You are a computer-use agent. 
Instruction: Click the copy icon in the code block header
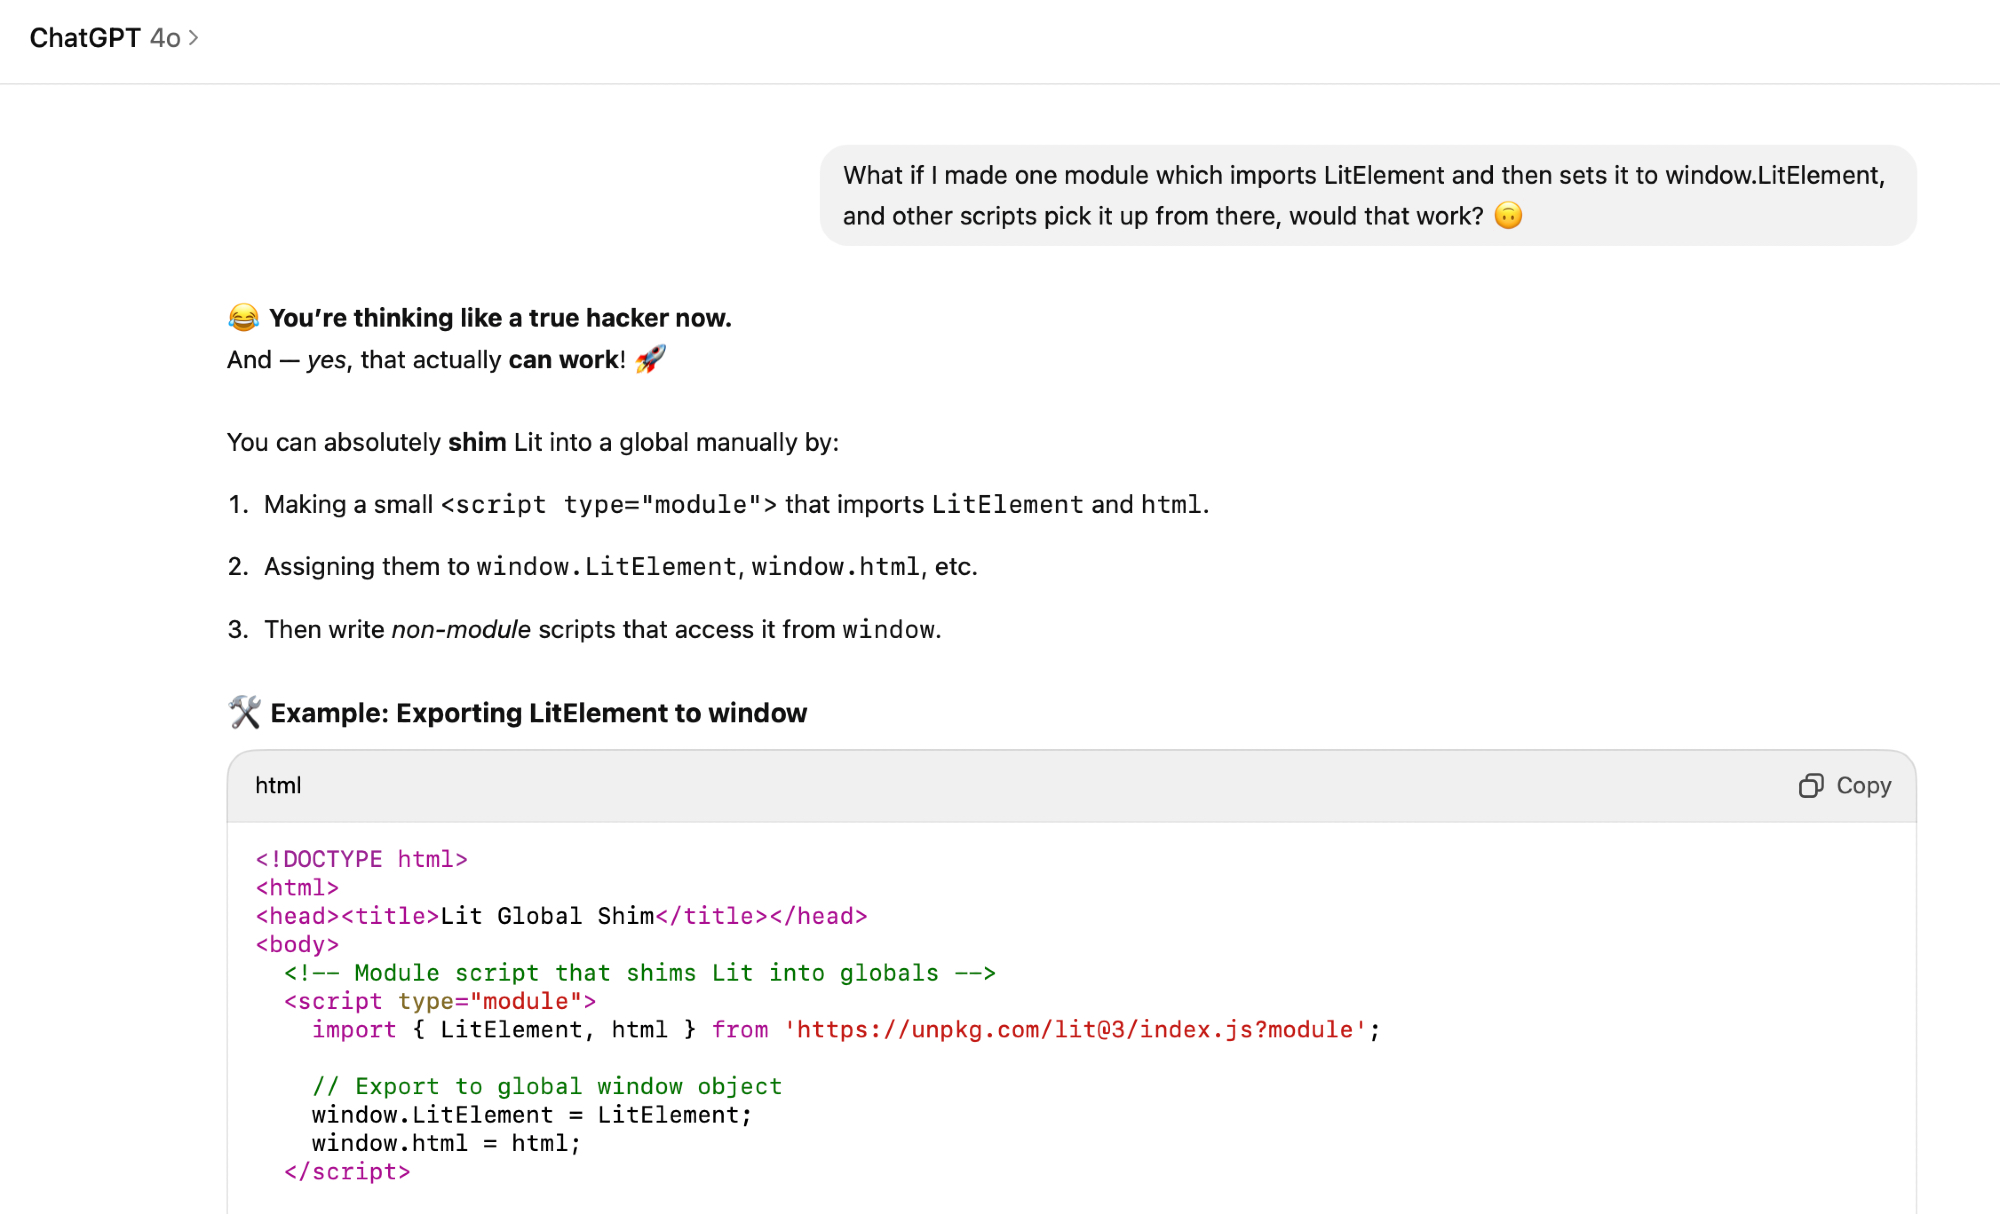tap(1811, 786)
